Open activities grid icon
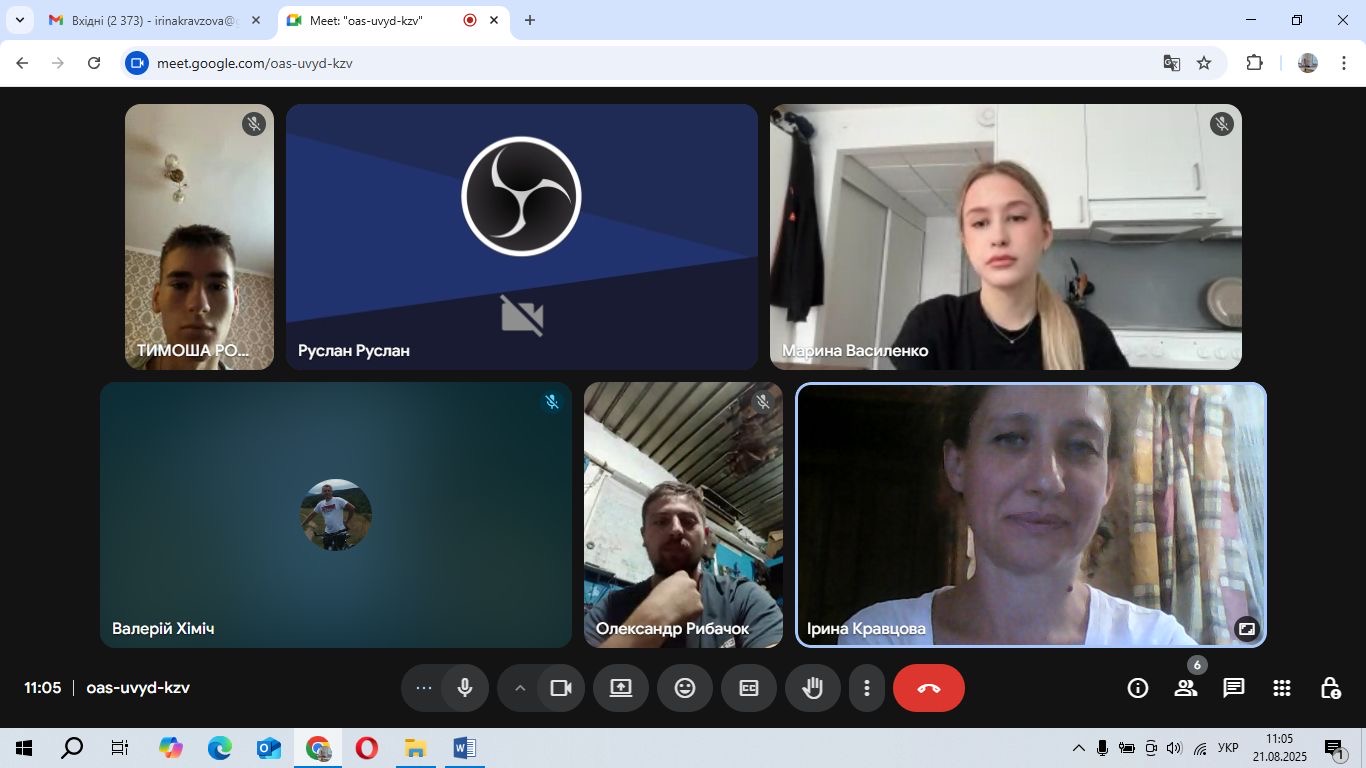Image resolution: width=1366 pixels, height=768 pixels. (x=1282, y=688)
